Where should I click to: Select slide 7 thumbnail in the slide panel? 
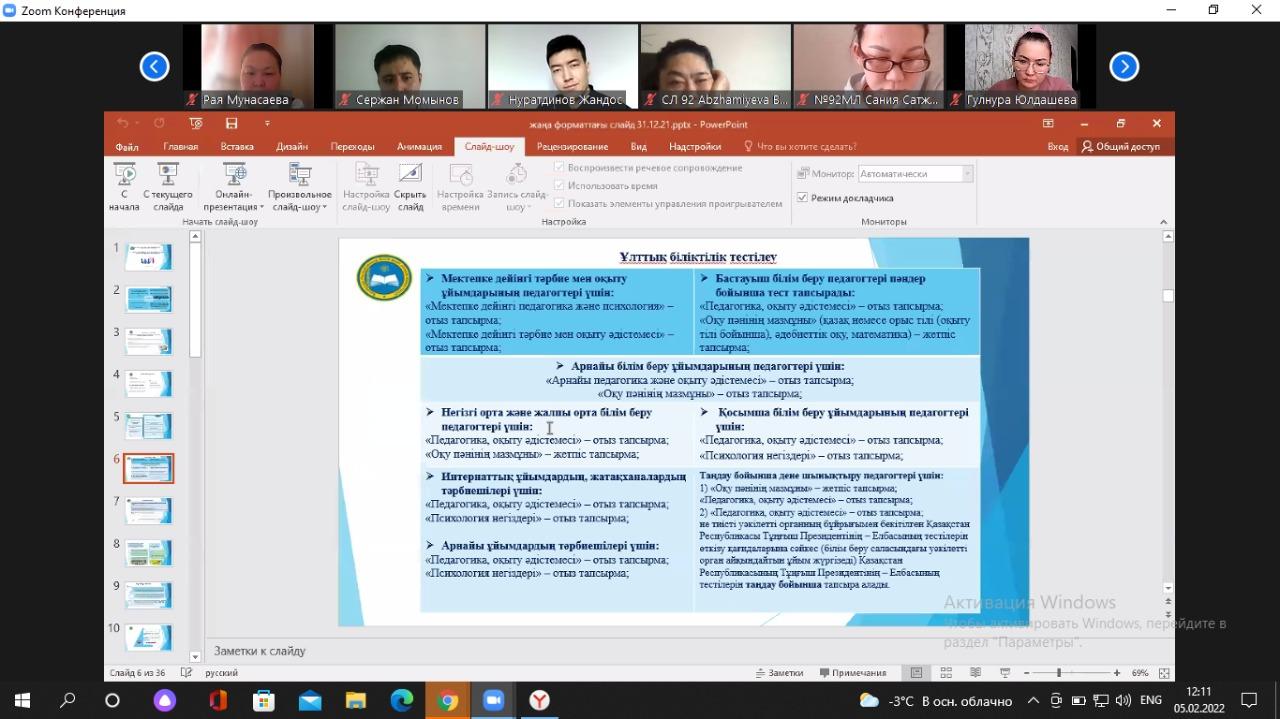click(x=148, y=511)
